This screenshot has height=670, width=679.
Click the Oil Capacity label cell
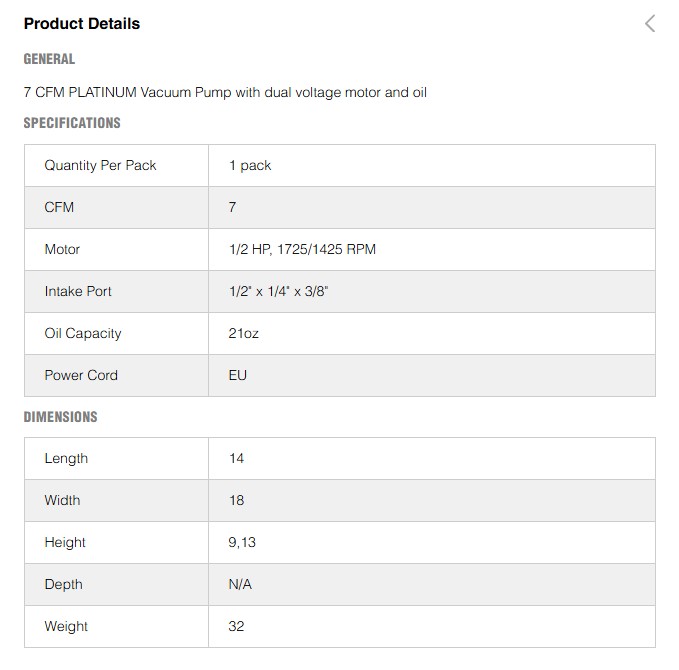(82, 333)
